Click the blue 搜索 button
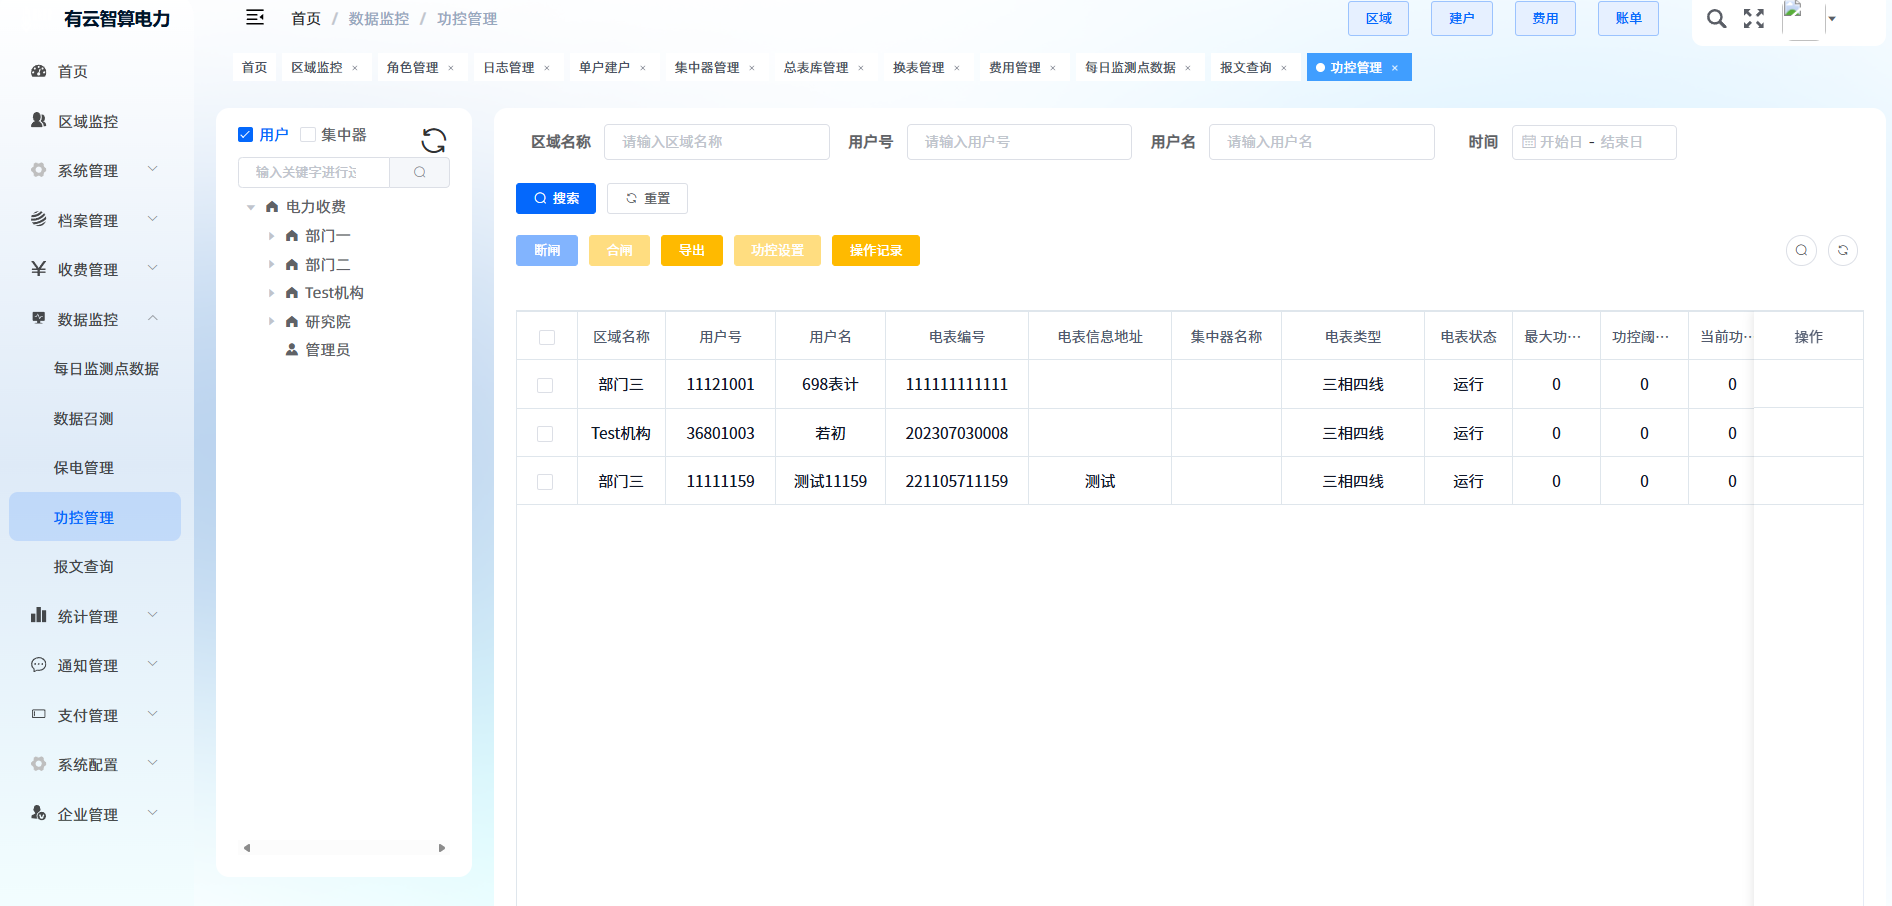Viewport: 1892px width, 906px height. [556, 198]
